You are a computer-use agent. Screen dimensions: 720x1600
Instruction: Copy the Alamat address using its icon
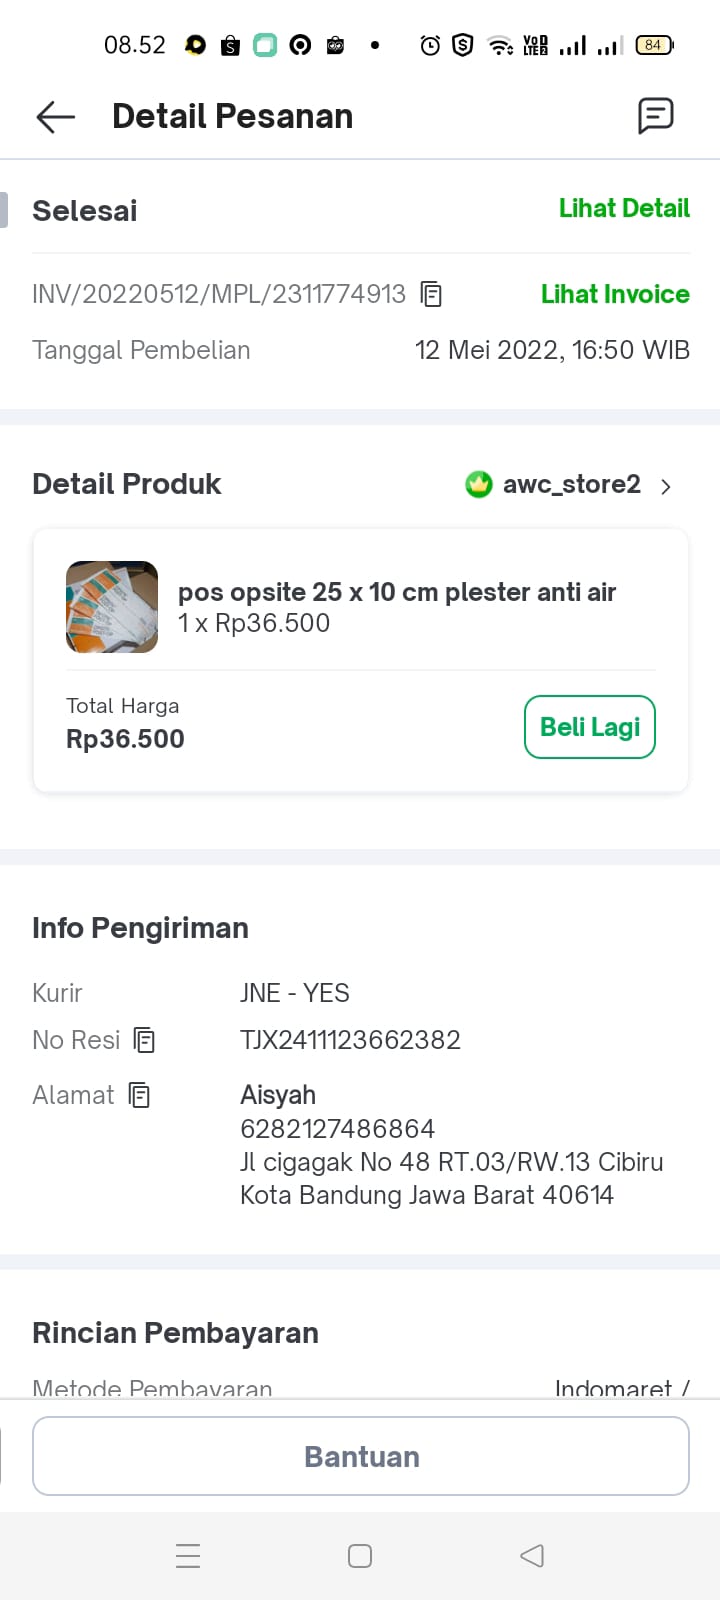tap(140, 1095)
